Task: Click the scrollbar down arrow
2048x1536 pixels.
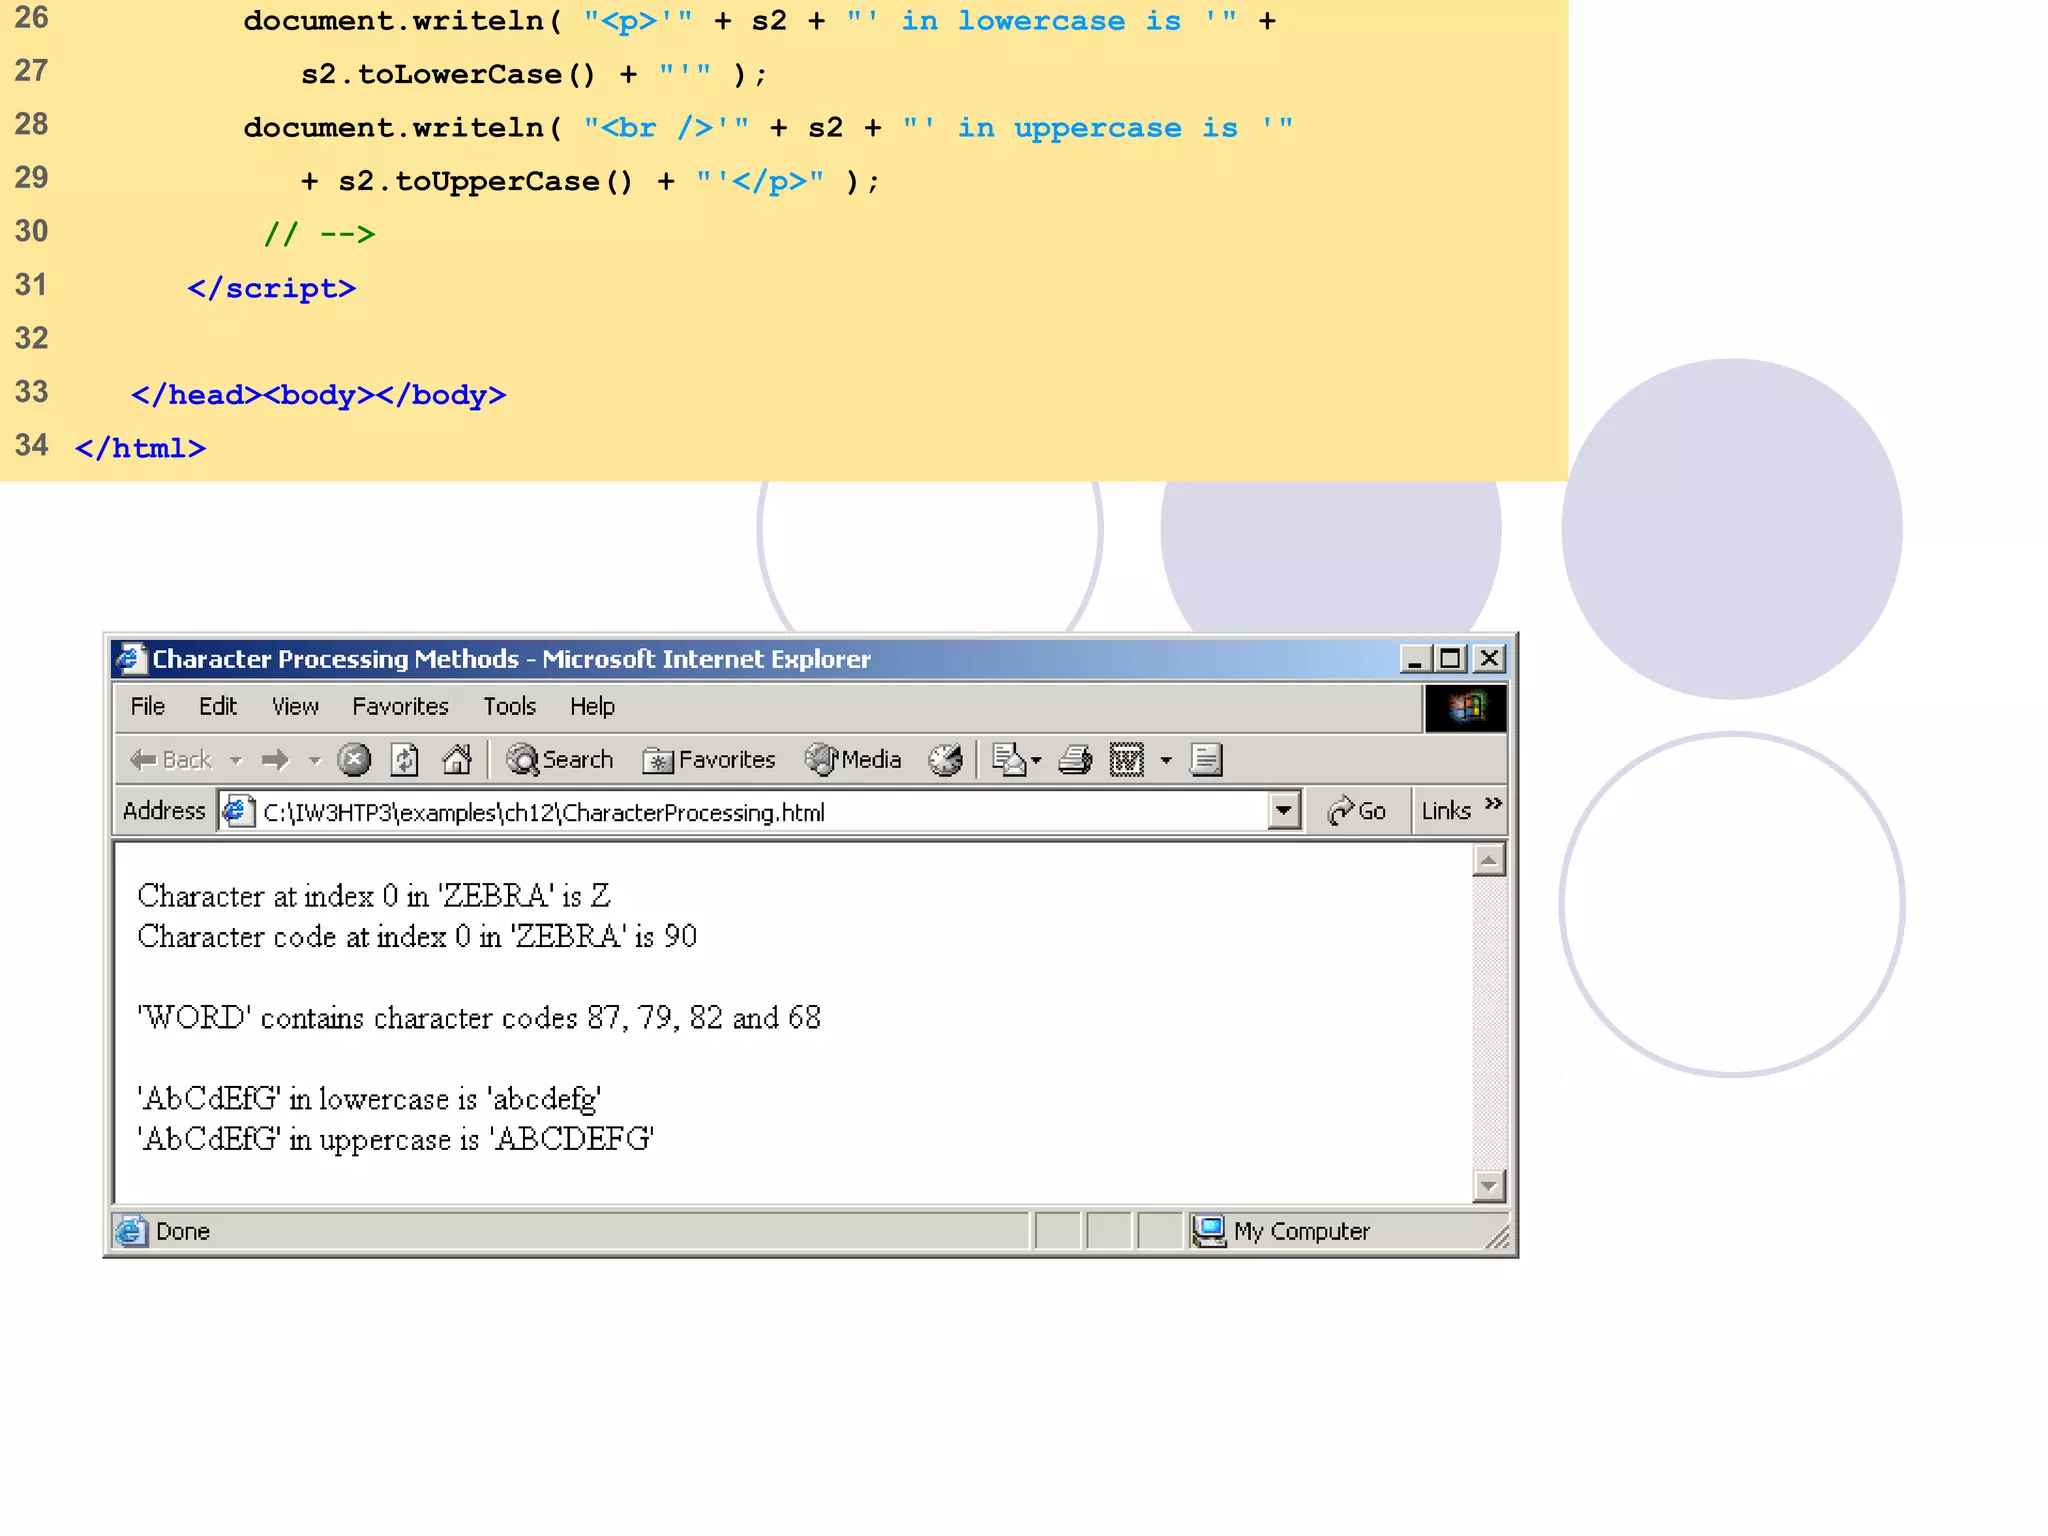Action: [1488, 1186]
